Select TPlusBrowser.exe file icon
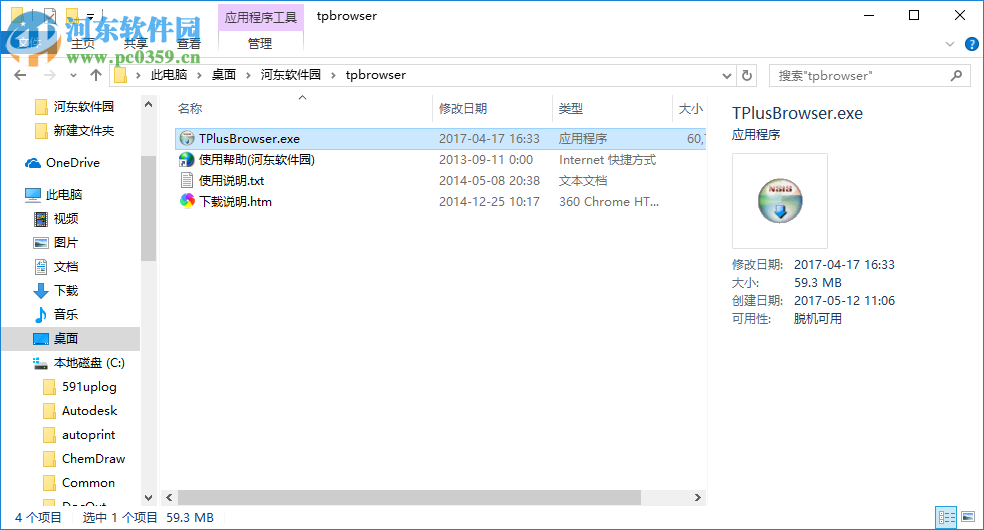984x530 pixels. pyautogui.click(x=187, y=139)
